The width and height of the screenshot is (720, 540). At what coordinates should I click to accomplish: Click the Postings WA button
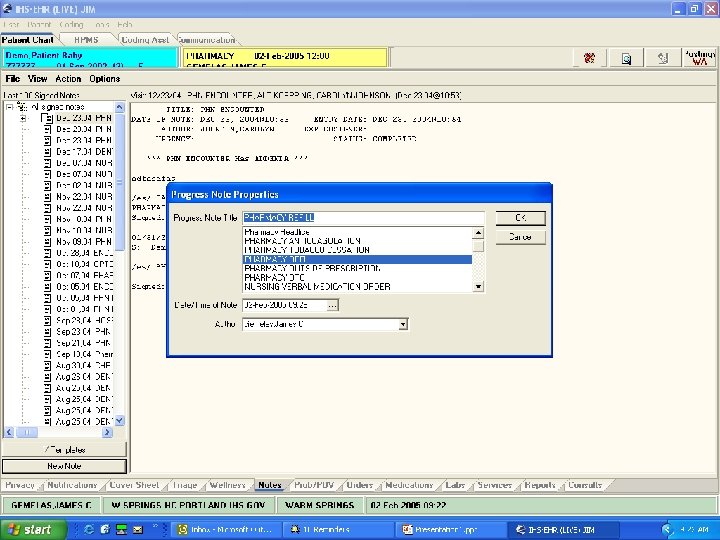(699, 58)
